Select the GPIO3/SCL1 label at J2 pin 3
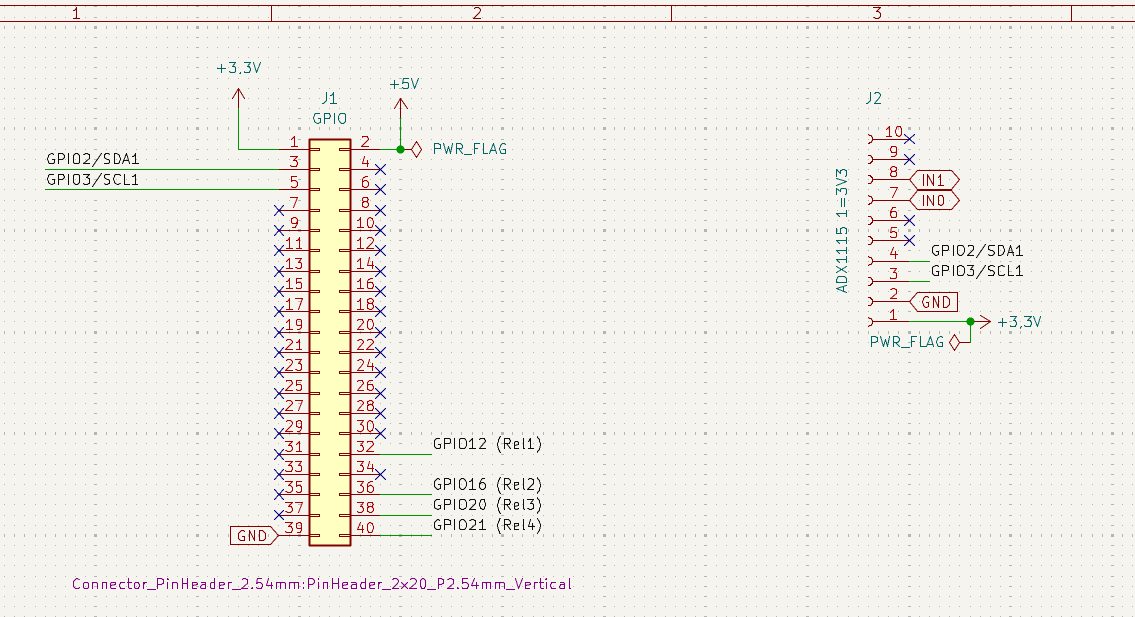The height and width of the screenshot is (617, 1135). coord(977,272)
